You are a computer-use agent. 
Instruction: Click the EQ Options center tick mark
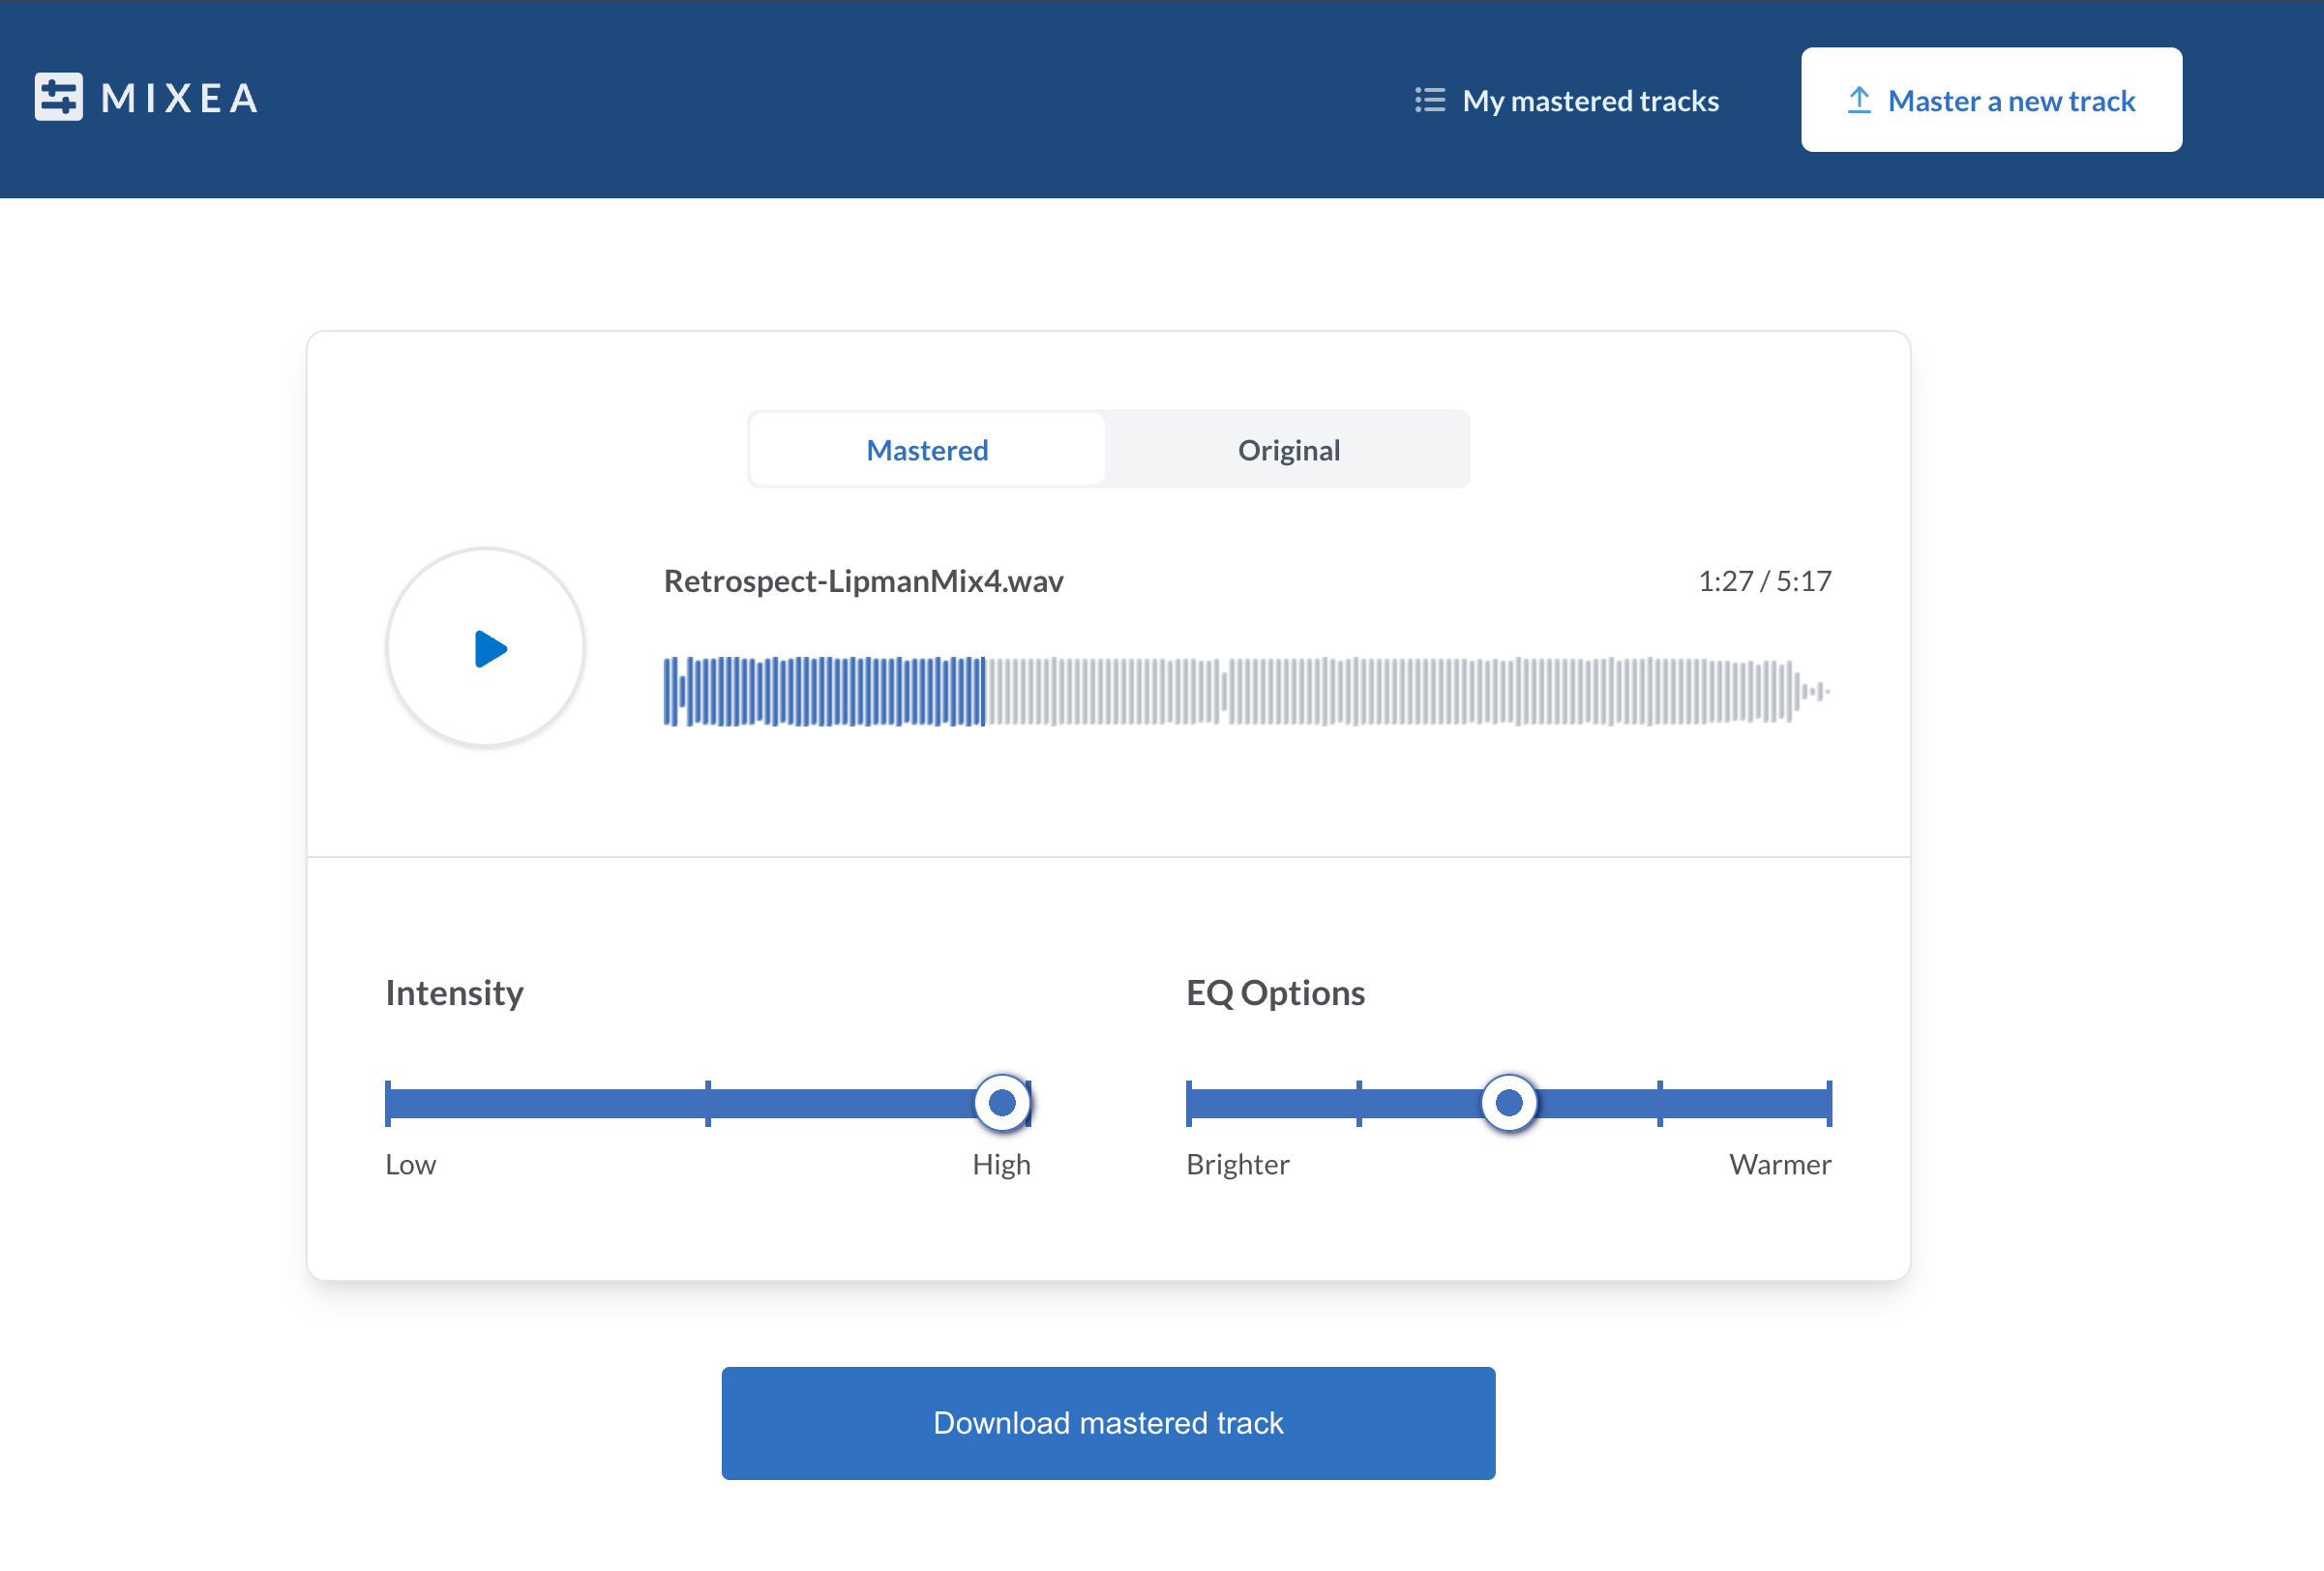pyautogui.click(x=1508, y=1101)
